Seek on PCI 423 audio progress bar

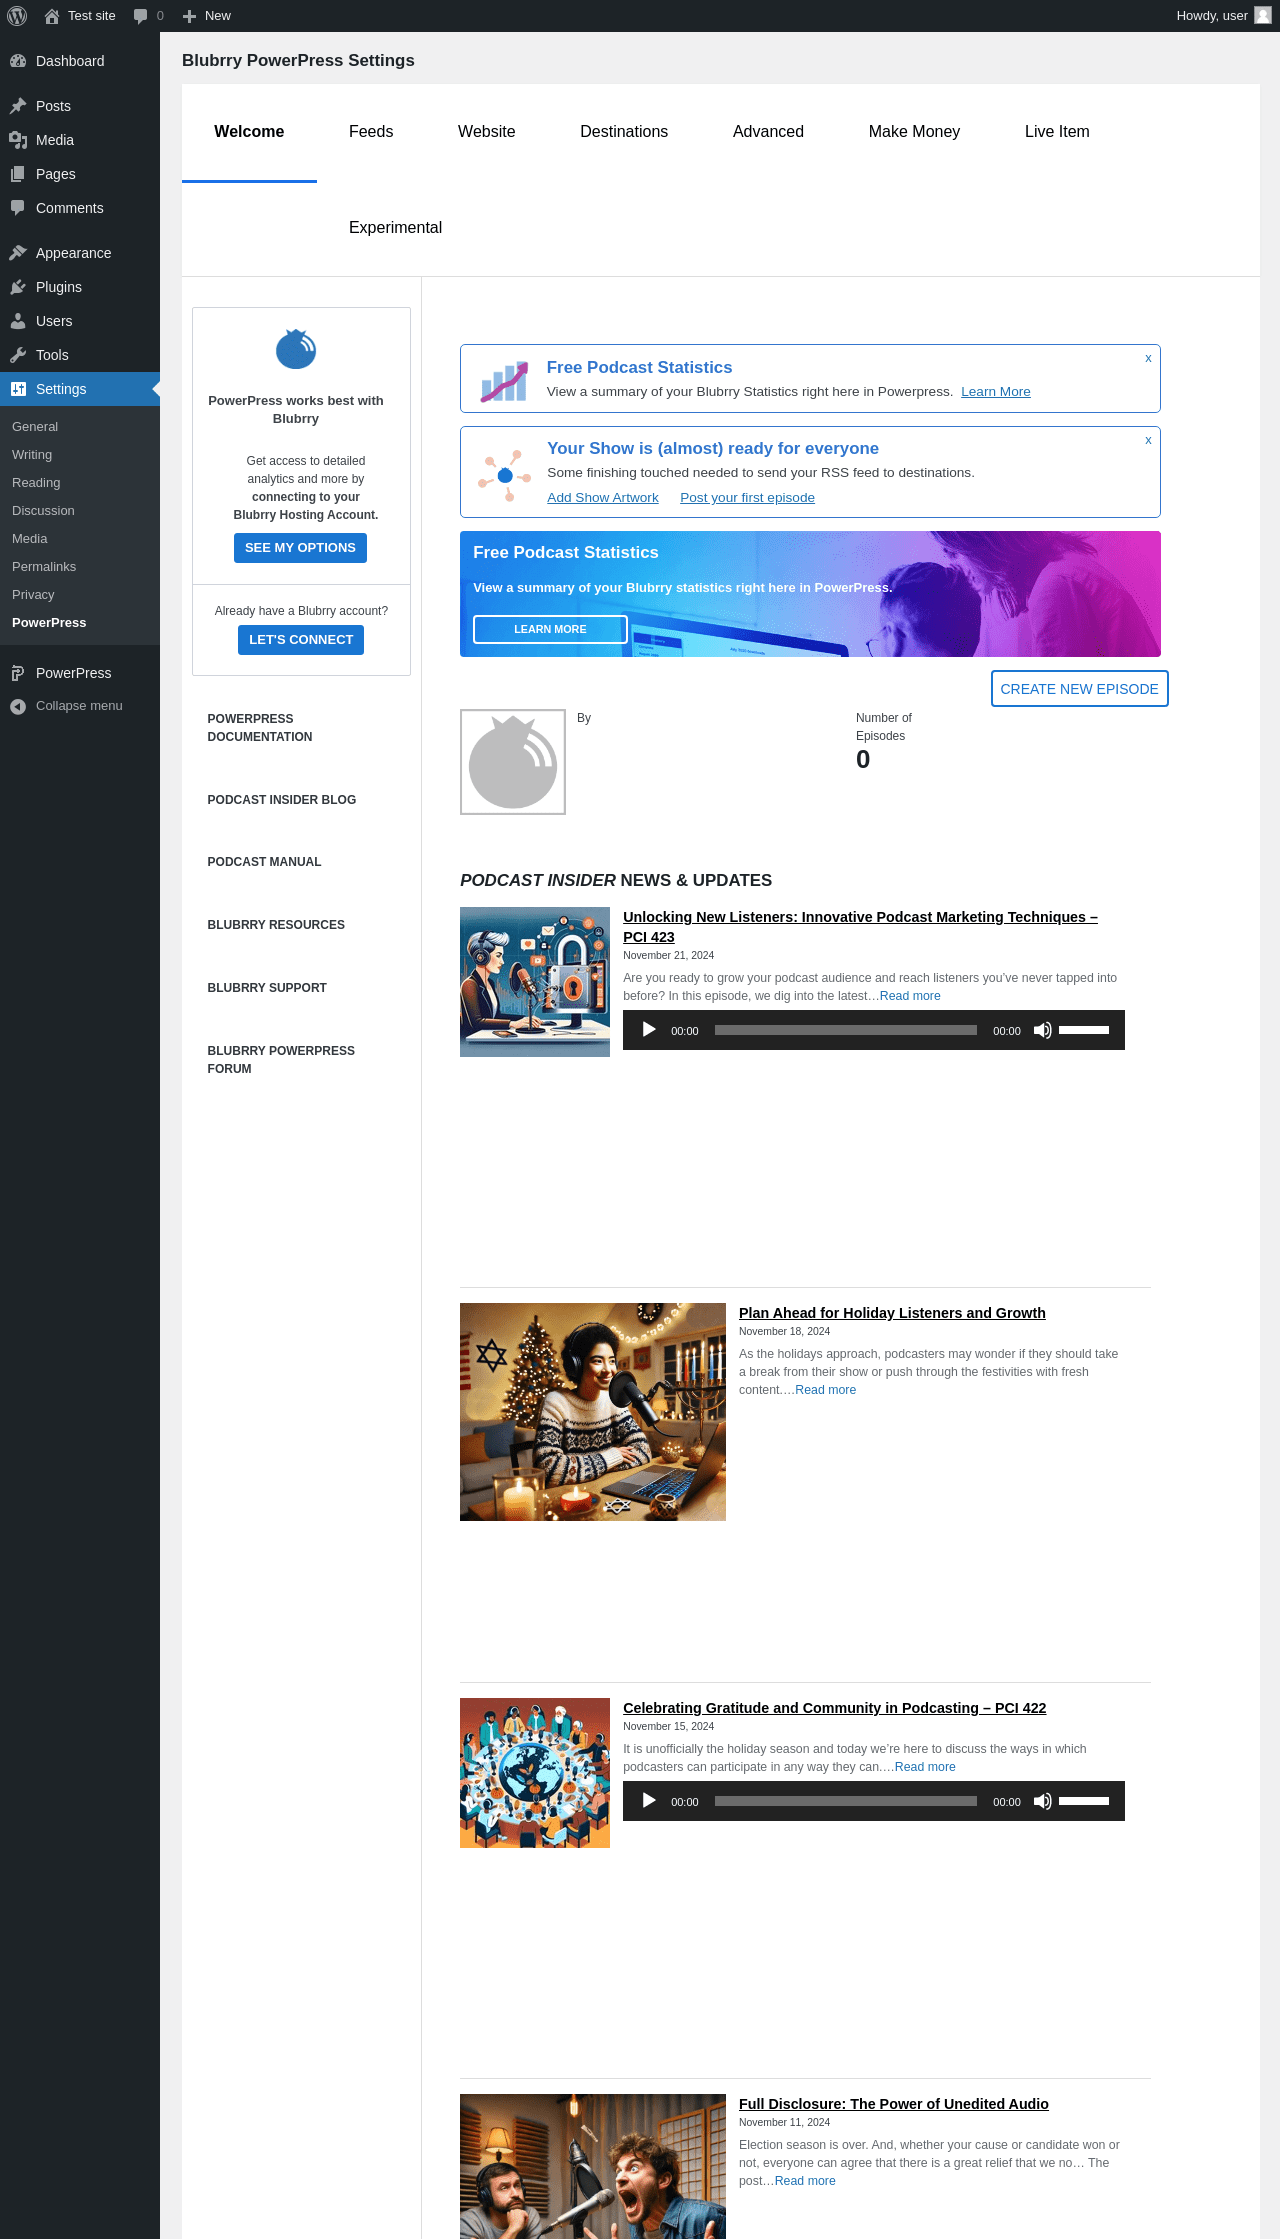coord(846,1030)
